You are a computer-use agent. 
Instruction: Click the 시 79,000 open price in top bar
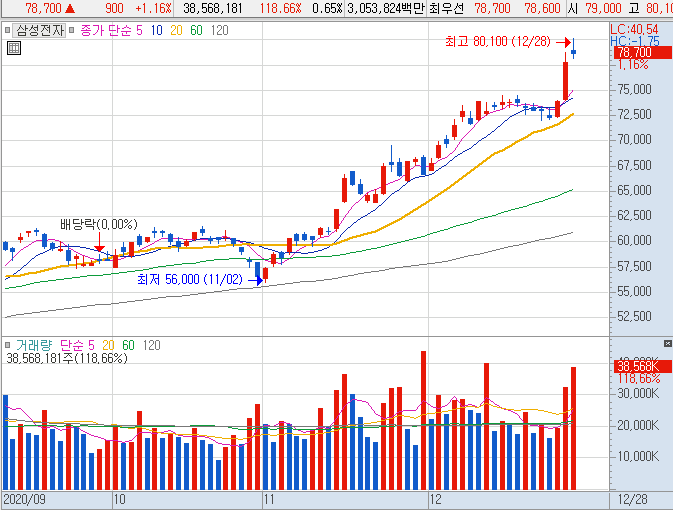(595, 8)
